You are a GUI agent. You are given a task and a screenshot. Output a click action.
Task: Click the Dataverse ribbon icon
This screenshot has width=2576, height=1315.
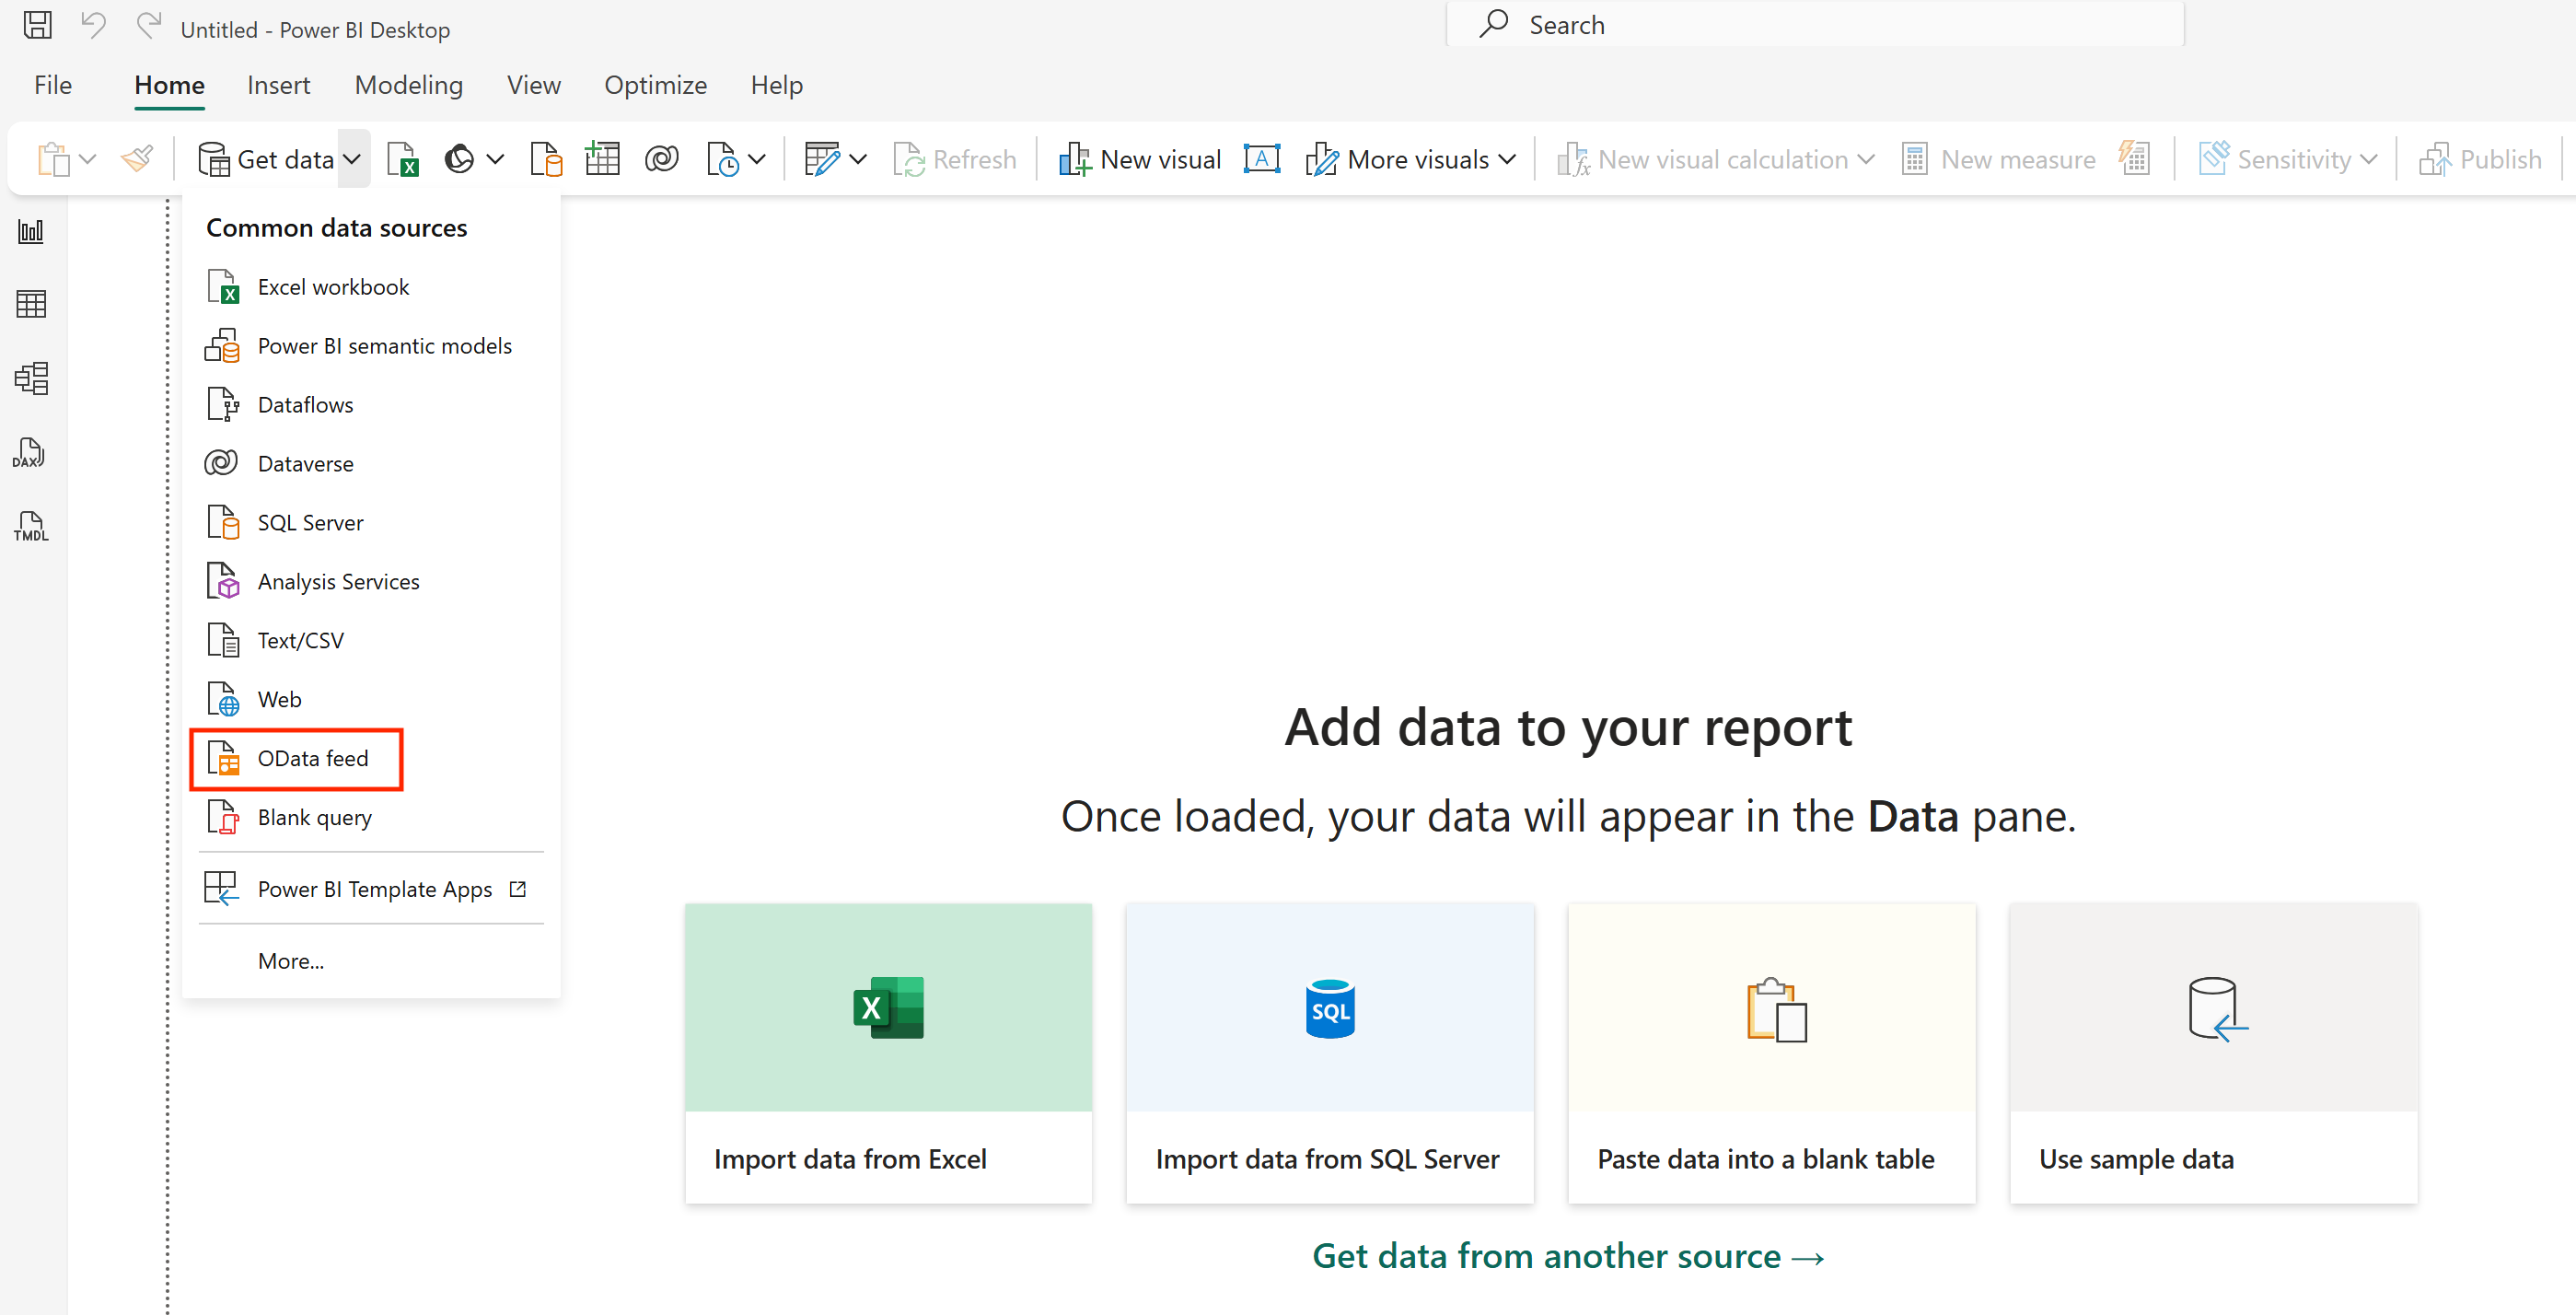(662, 159)
